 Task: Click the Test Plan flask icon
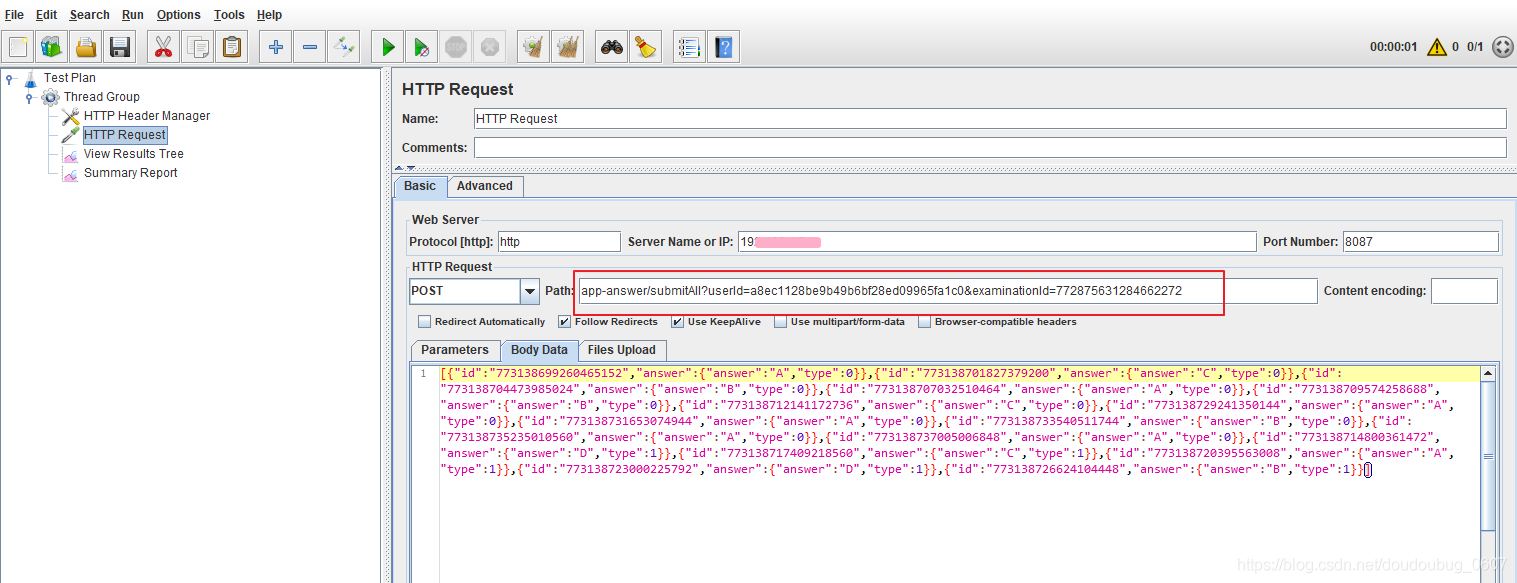(30, 78)
